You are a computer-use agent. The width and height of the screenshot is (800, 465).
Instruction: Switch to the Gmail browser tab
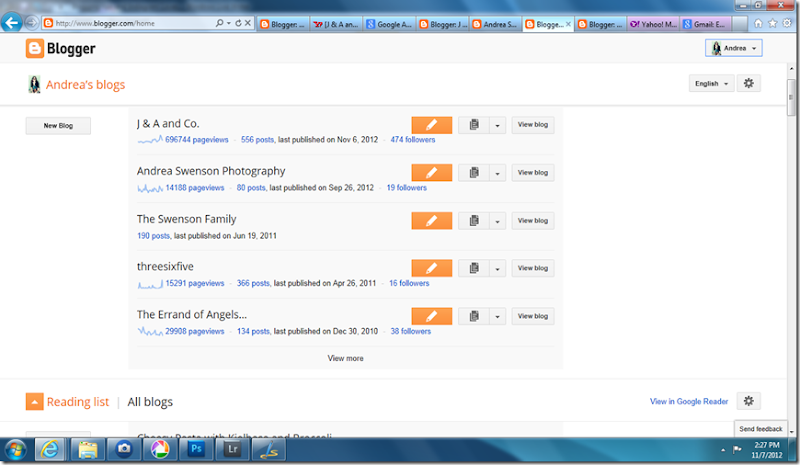coord(707,24)
